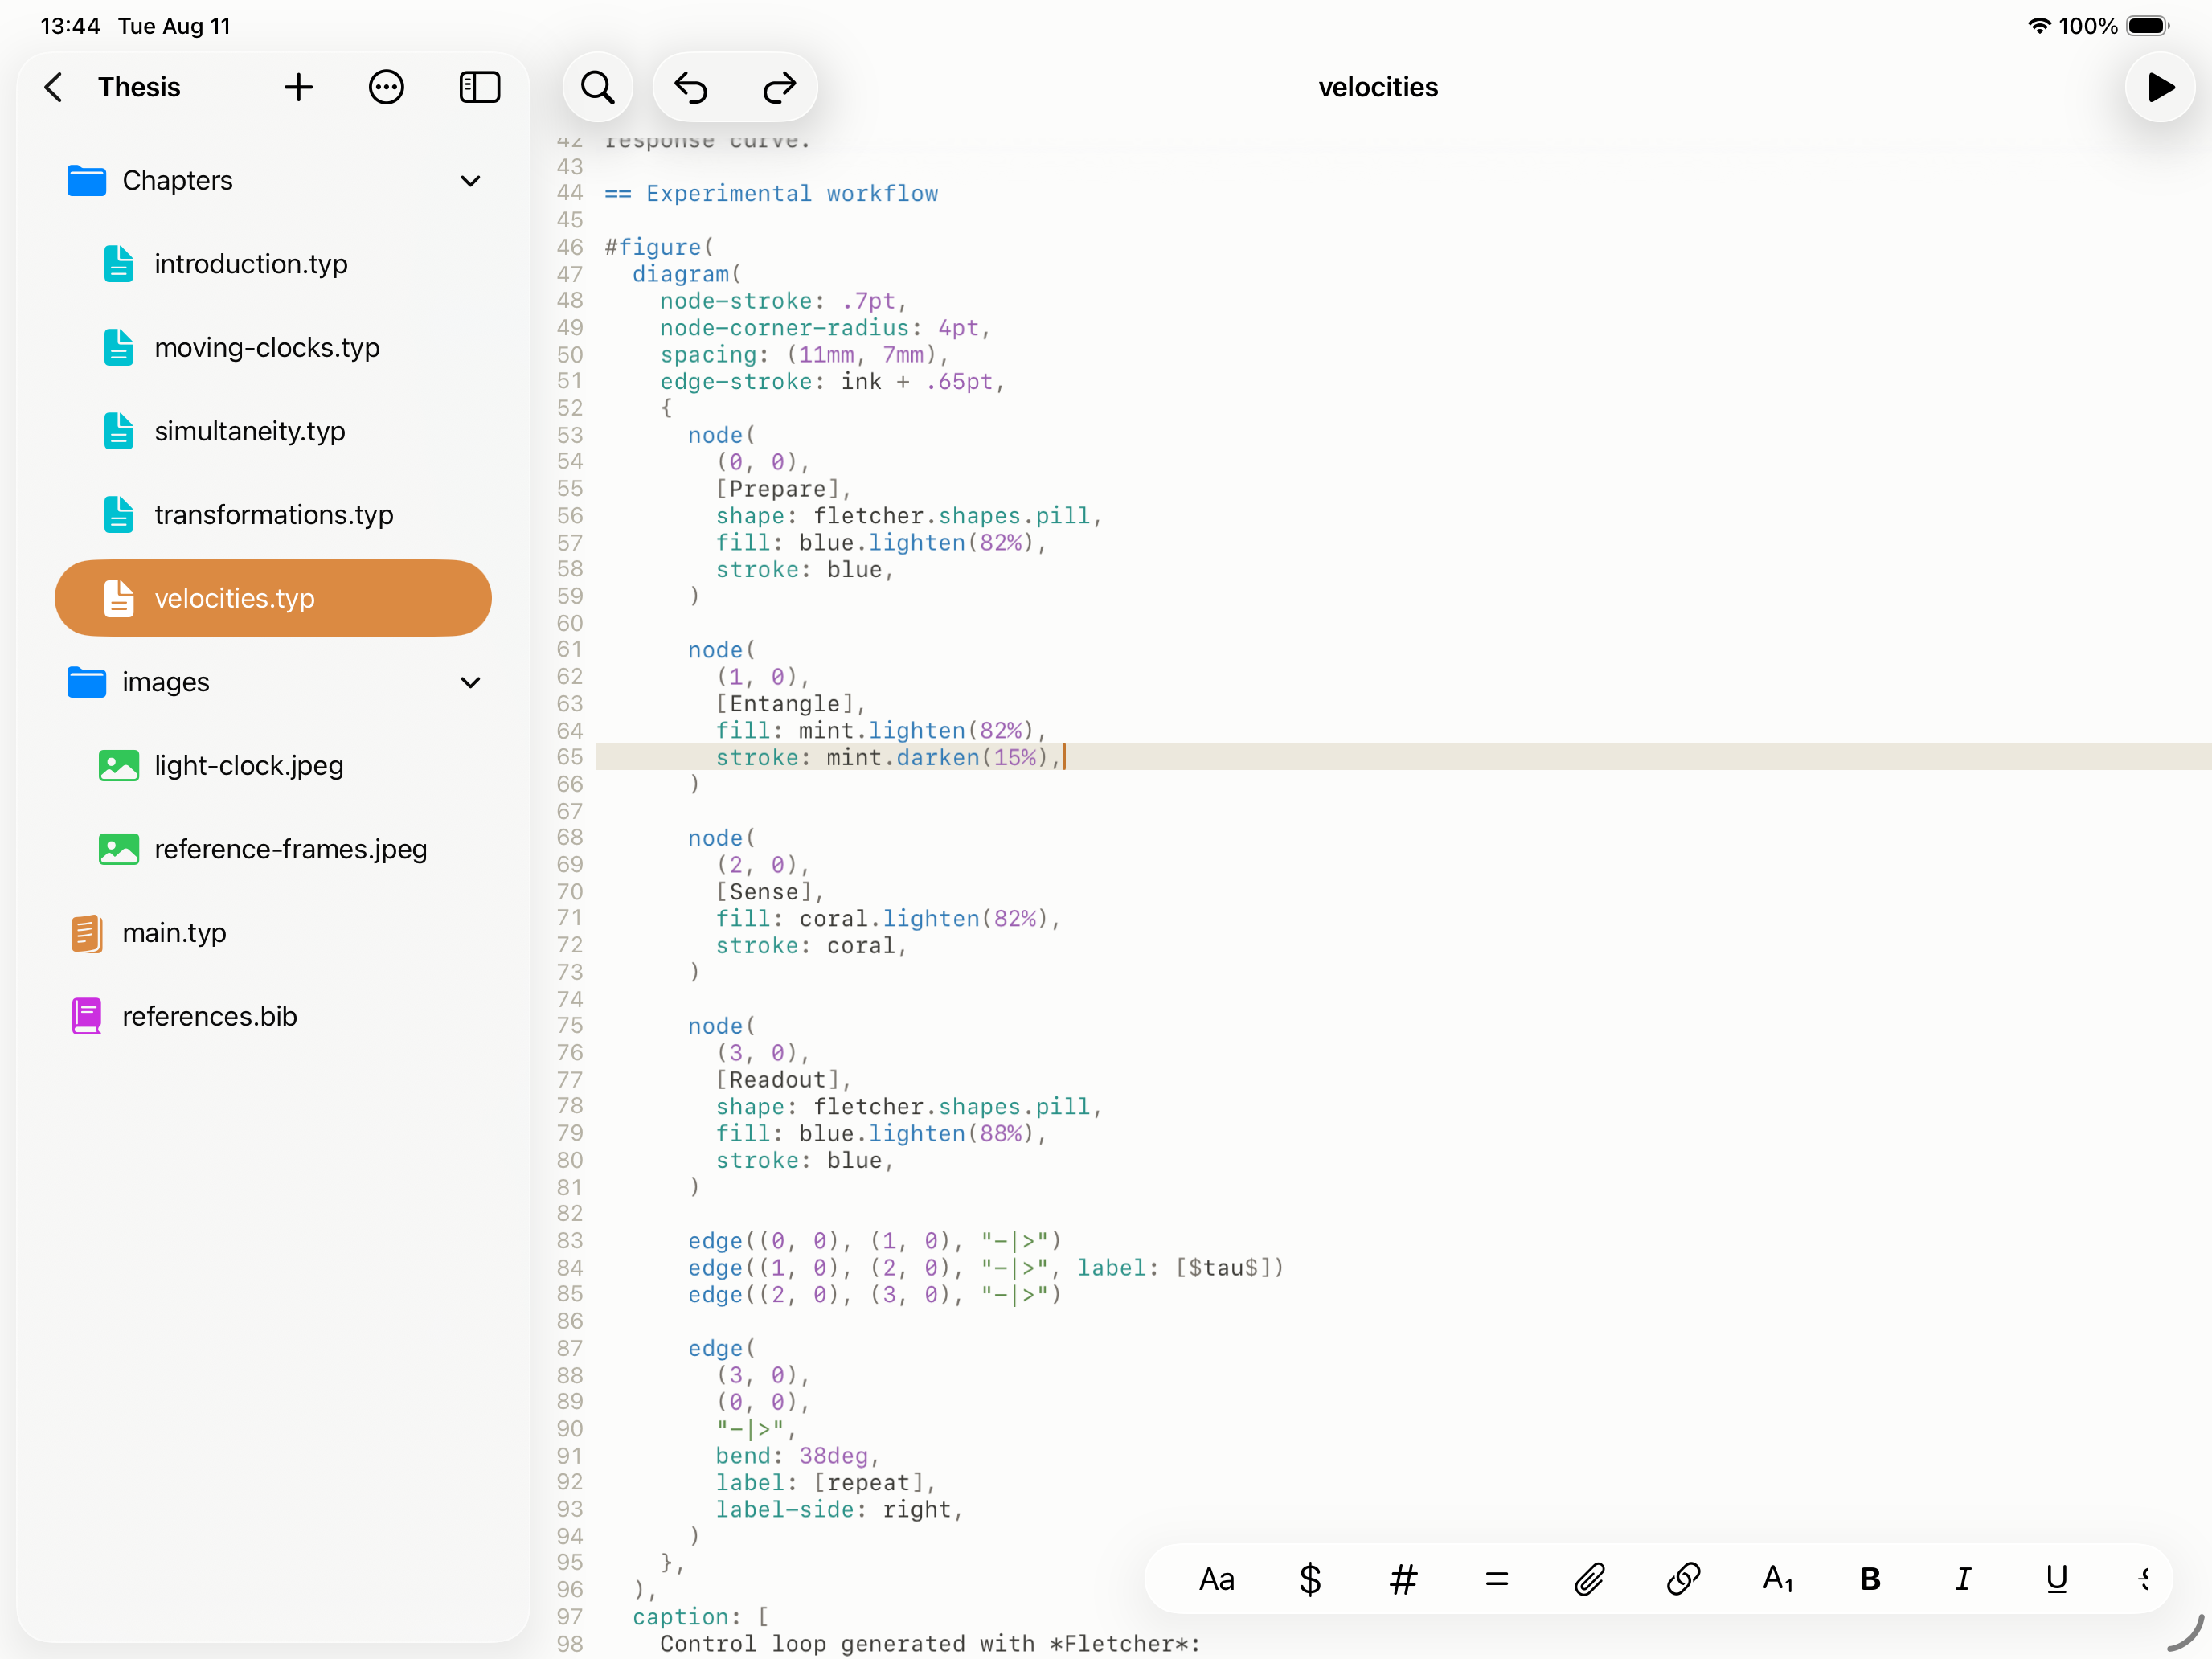The image size is (2212, 1659).
Task: Attach file with paperclip icon
Action: coord(1589,1579)
